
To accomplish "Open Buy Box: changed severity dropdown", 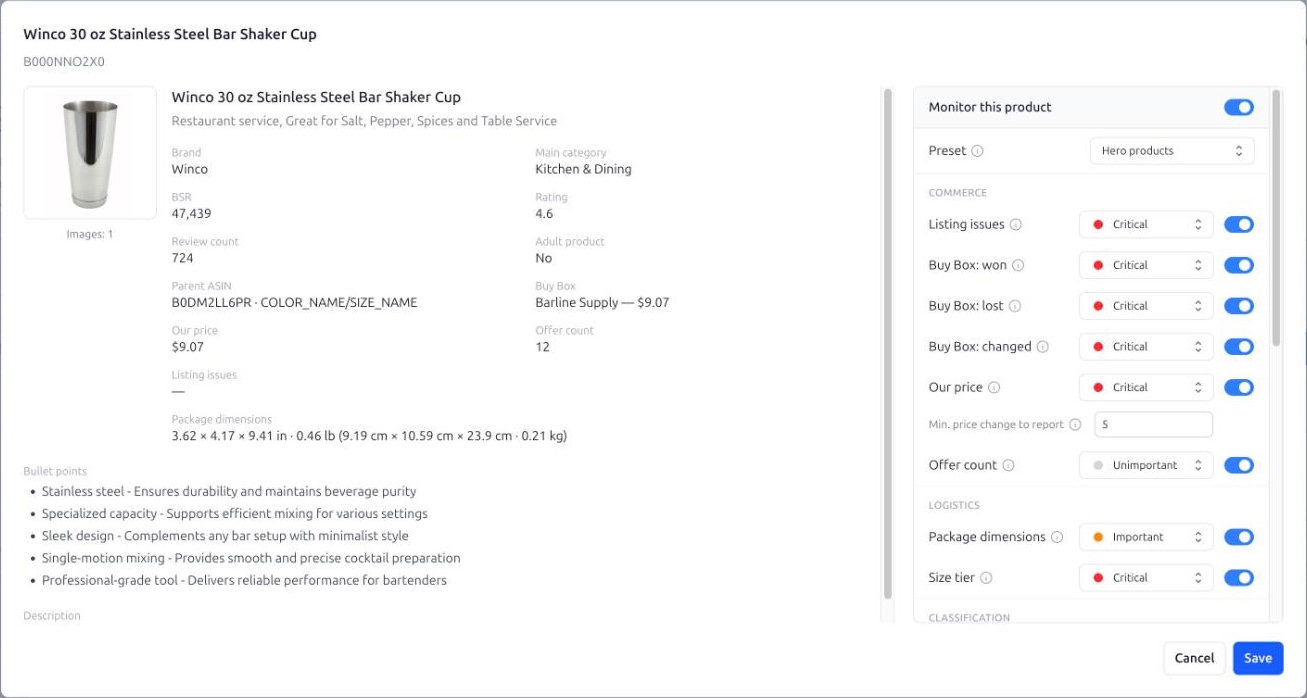I will pyautogui.click(x=1146, y=347).
